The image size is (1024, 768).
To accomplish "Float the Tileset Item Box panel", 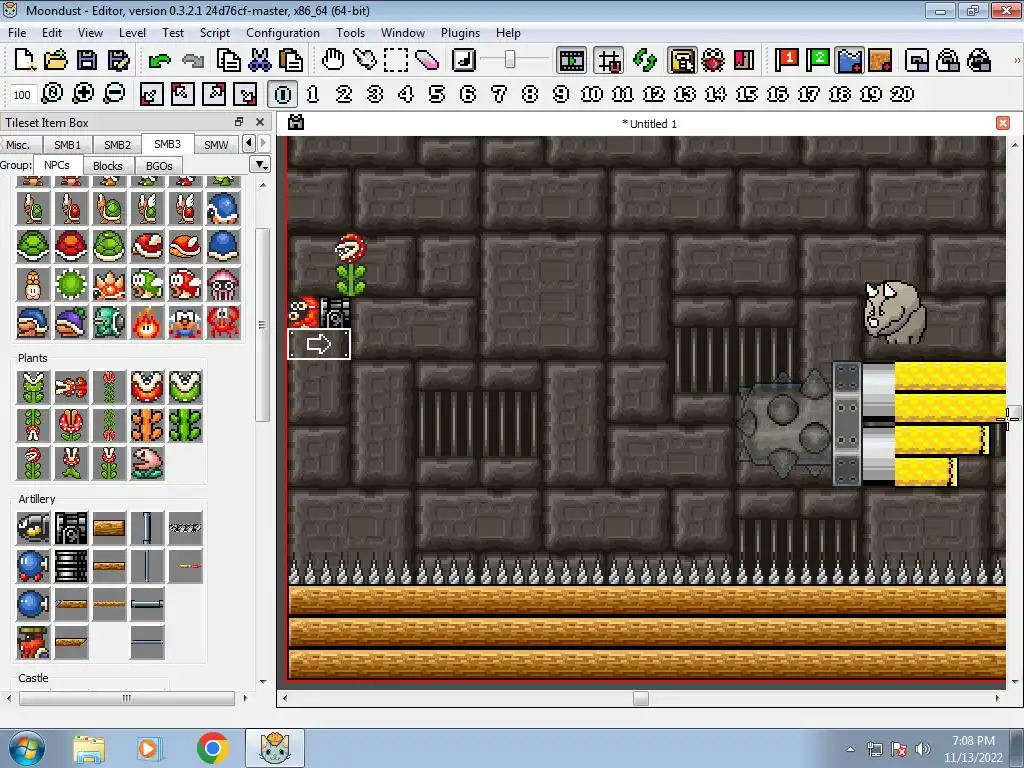I will point(239,122).
